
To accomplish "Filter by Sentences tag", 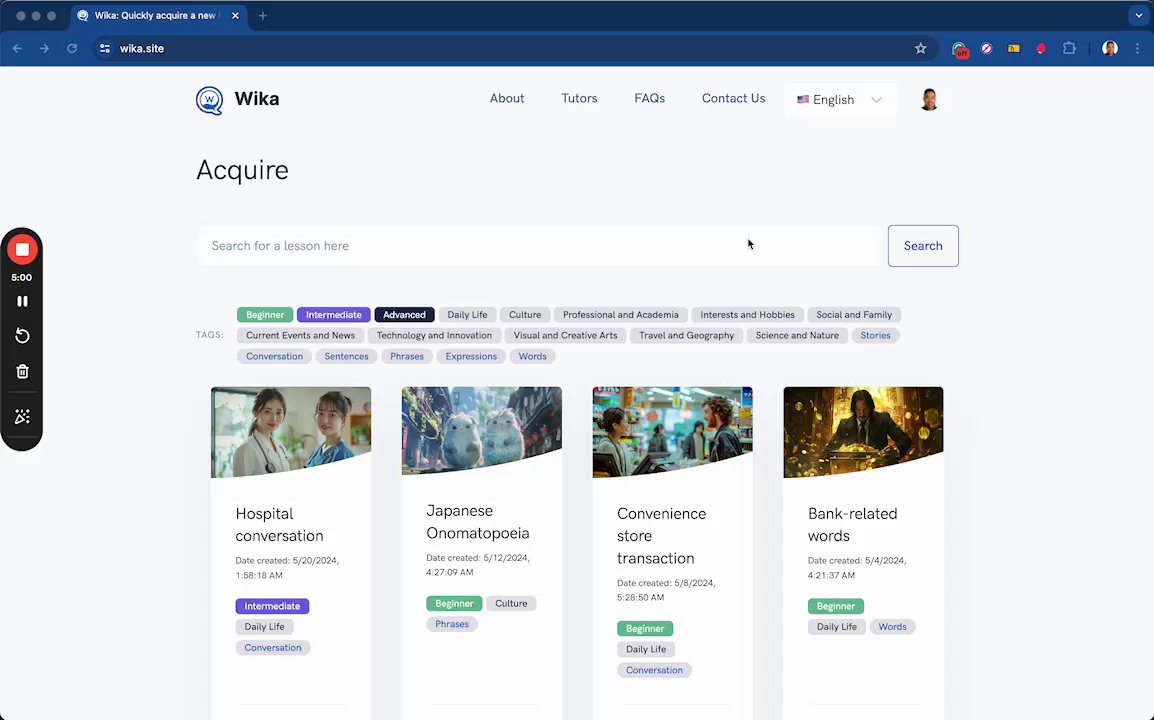I will tap(346, 356).
